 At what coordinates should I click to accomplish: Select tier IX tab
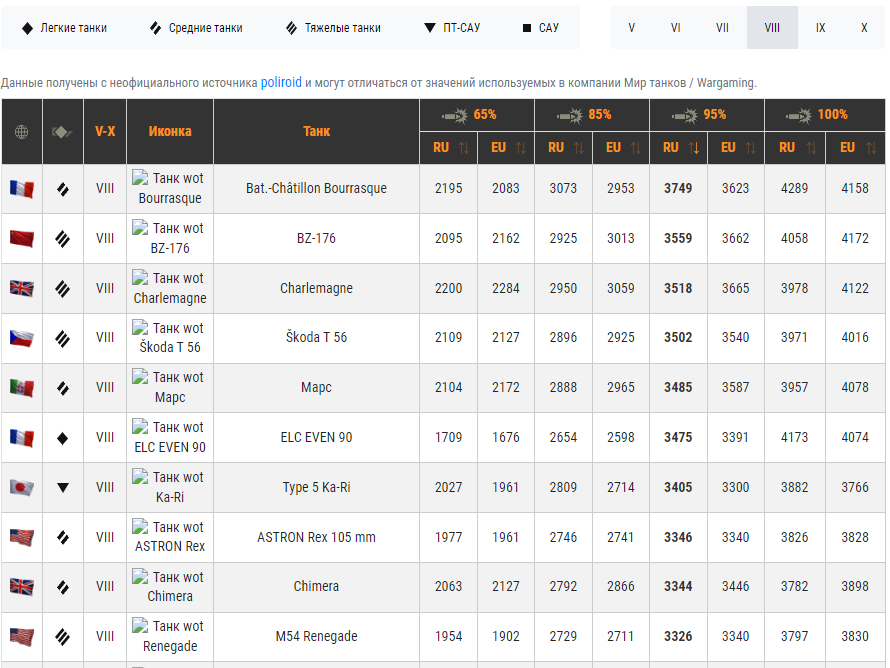tap(820, 28)
